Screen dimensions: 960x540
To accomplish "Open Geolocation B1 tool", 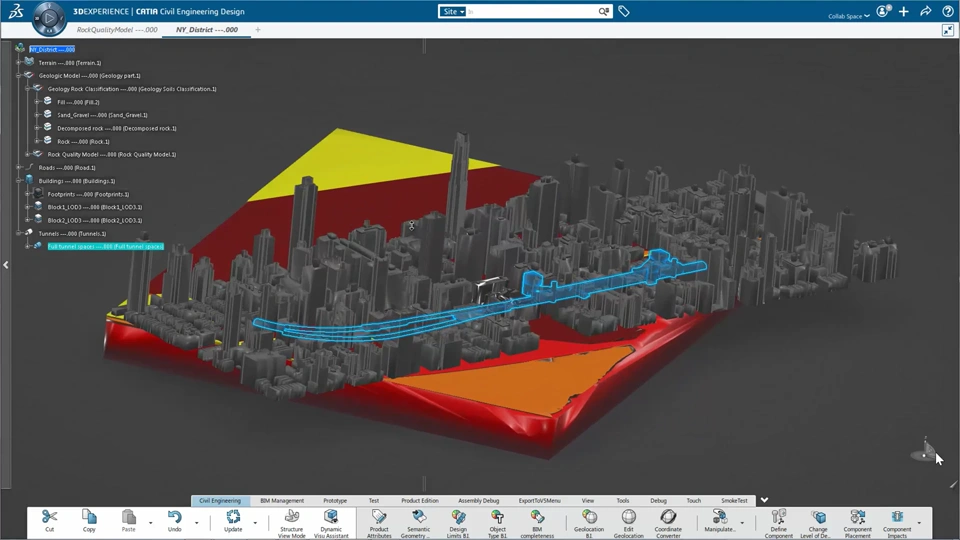I will 589,517.
